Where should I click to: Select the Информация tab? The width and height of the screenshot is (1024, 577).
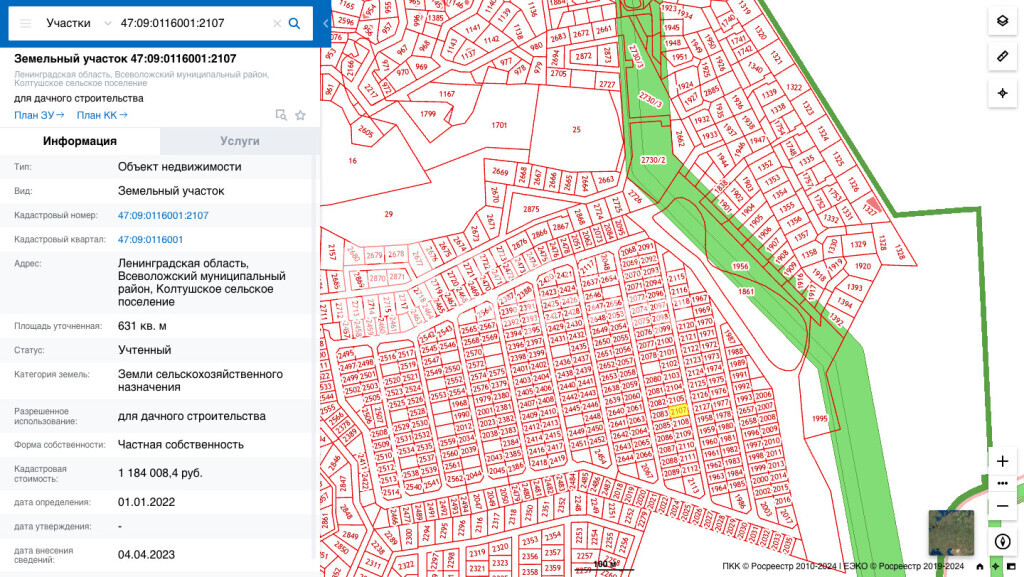point(80,141)
